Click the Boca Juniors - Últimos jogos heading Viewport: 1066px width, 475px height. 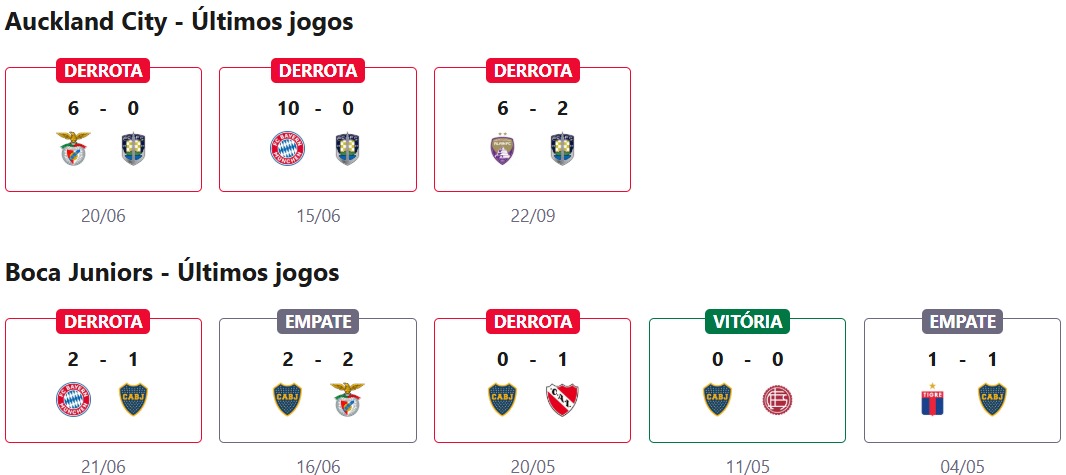pyautogui.click(x=173, y=272)
